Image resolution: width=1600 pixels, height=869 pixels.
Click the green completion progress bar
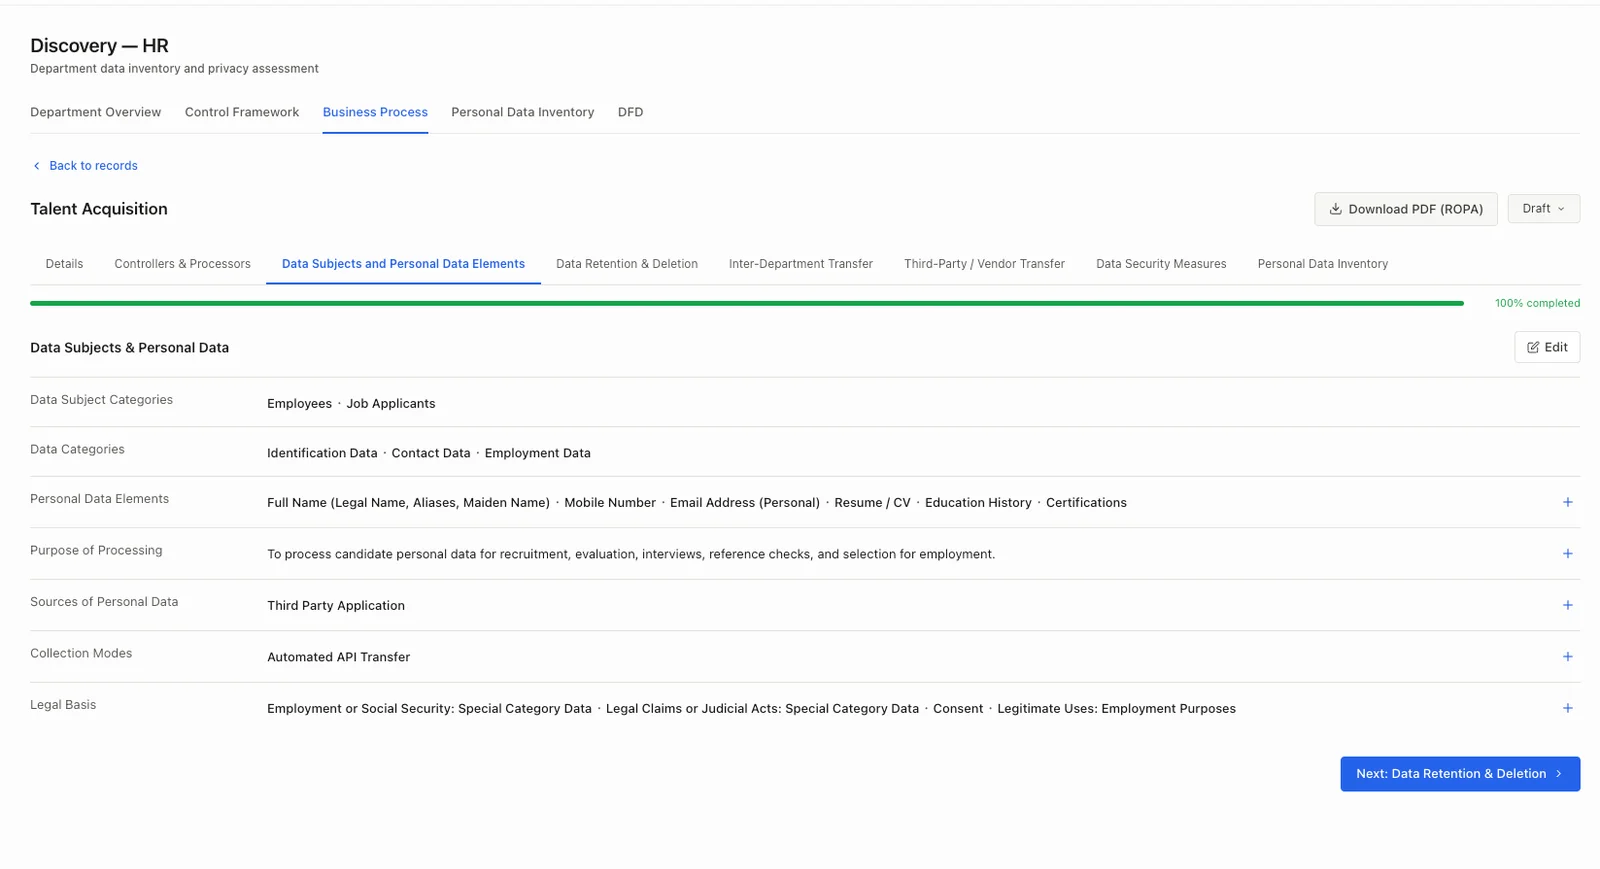(x=747, y=303)
